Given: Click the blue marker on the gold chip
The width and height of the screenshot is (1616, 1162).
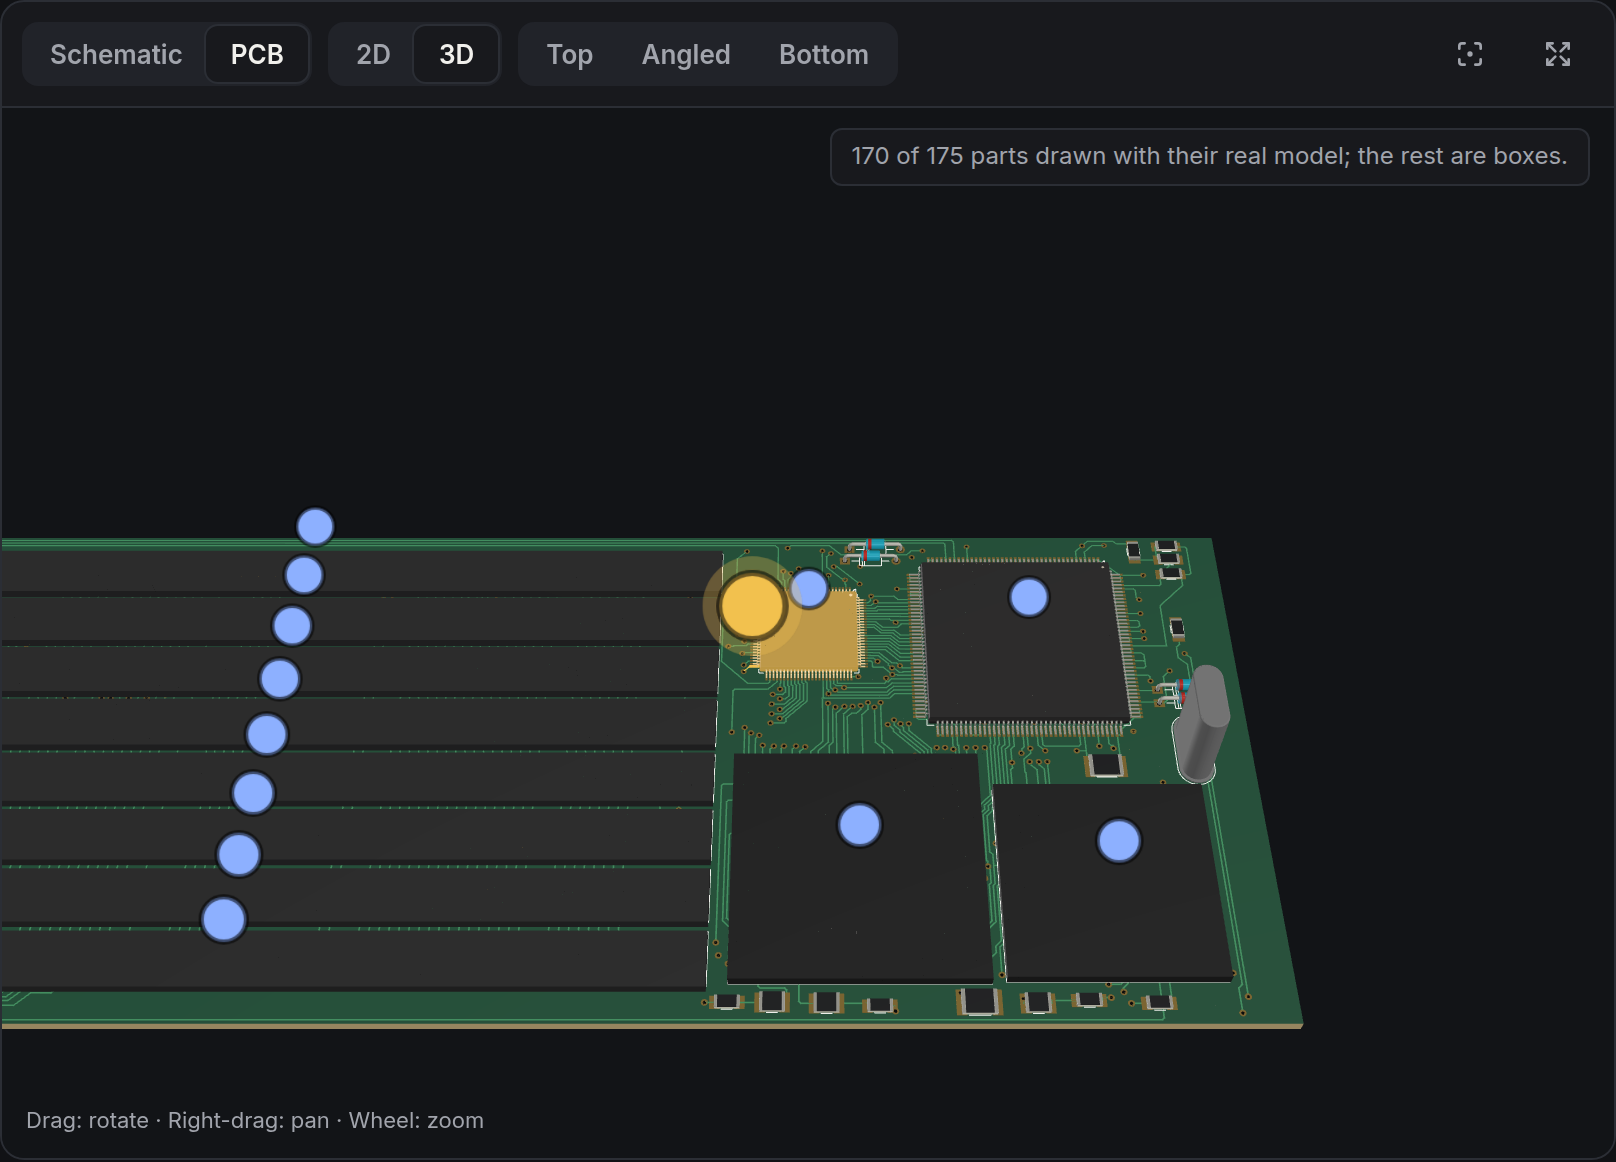Looking at the screenshot, I should [x=809, y=589].
